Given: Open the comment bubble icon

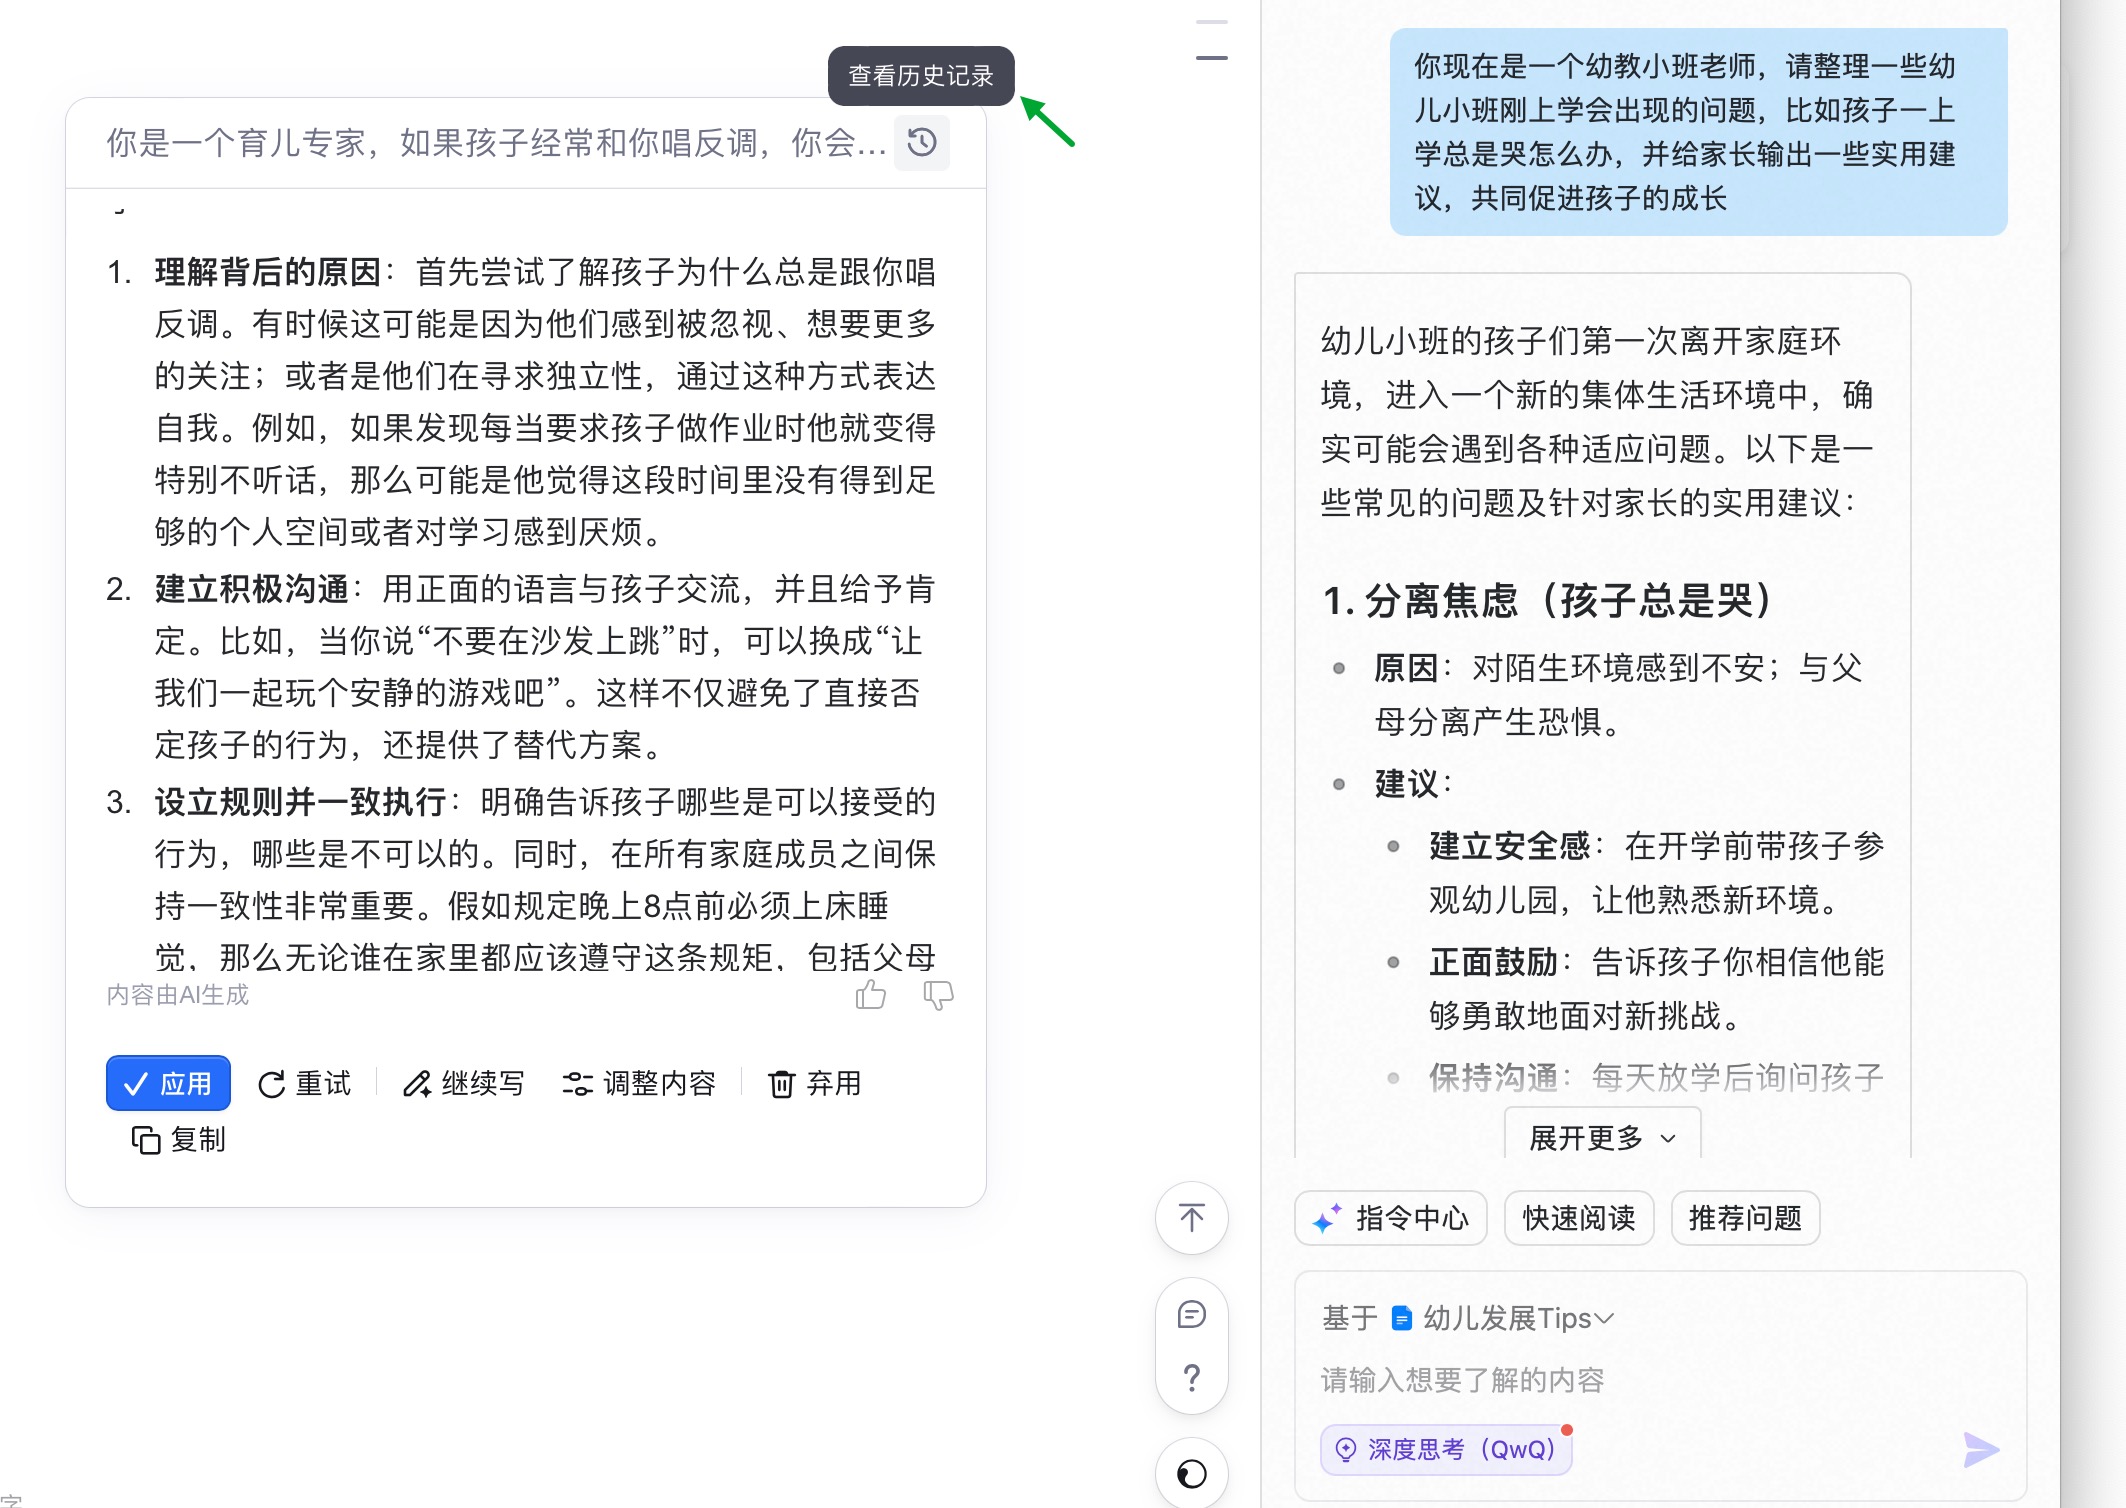Looking at the screenshot, I should point(1191,1314).
